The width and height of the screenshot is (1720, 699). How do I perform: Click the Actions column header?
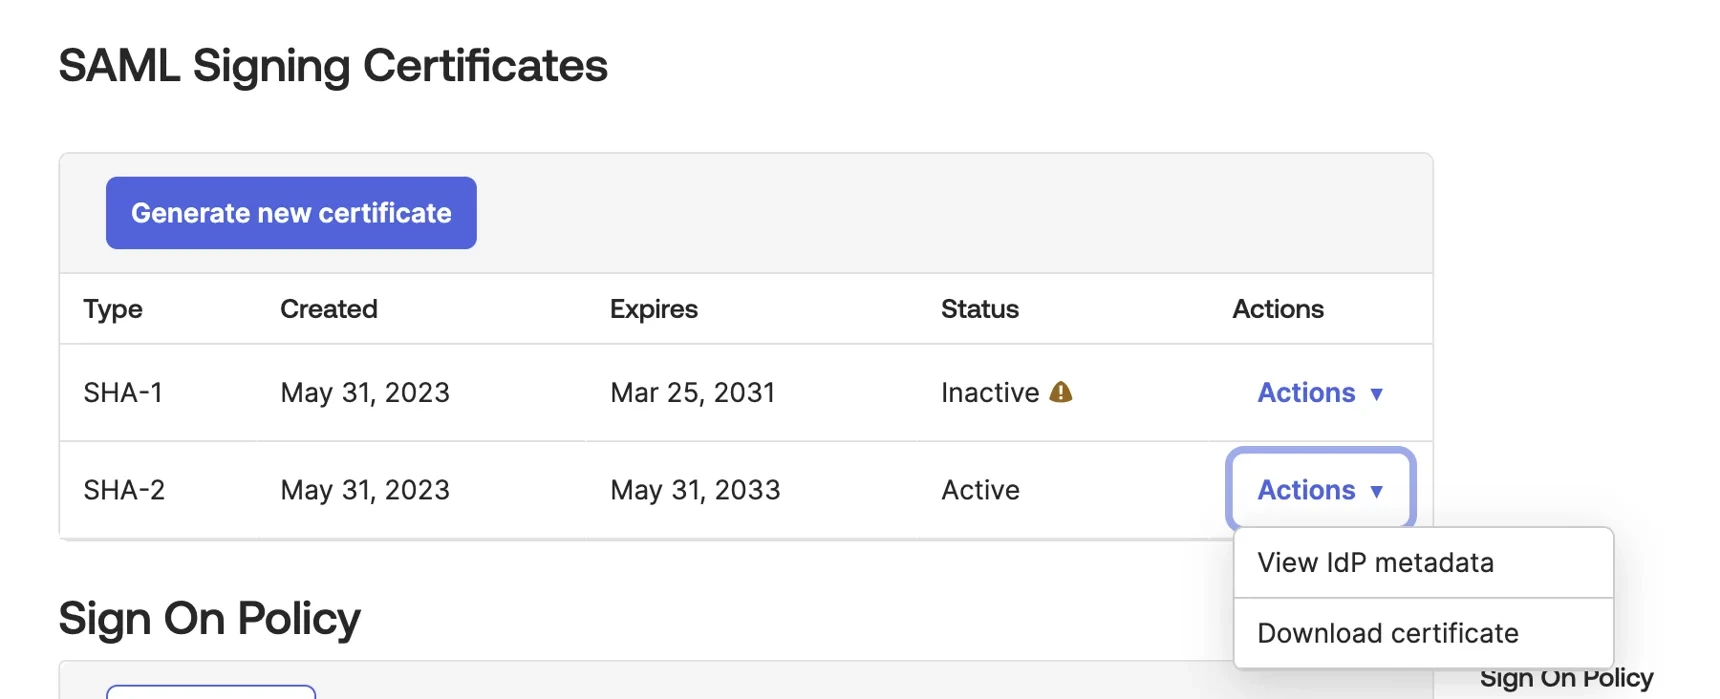tap(1277, 309)
